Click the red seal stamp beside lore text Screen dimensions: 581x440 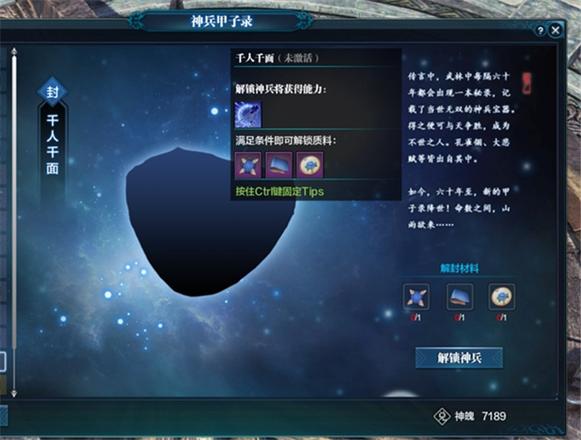point(527,83)
